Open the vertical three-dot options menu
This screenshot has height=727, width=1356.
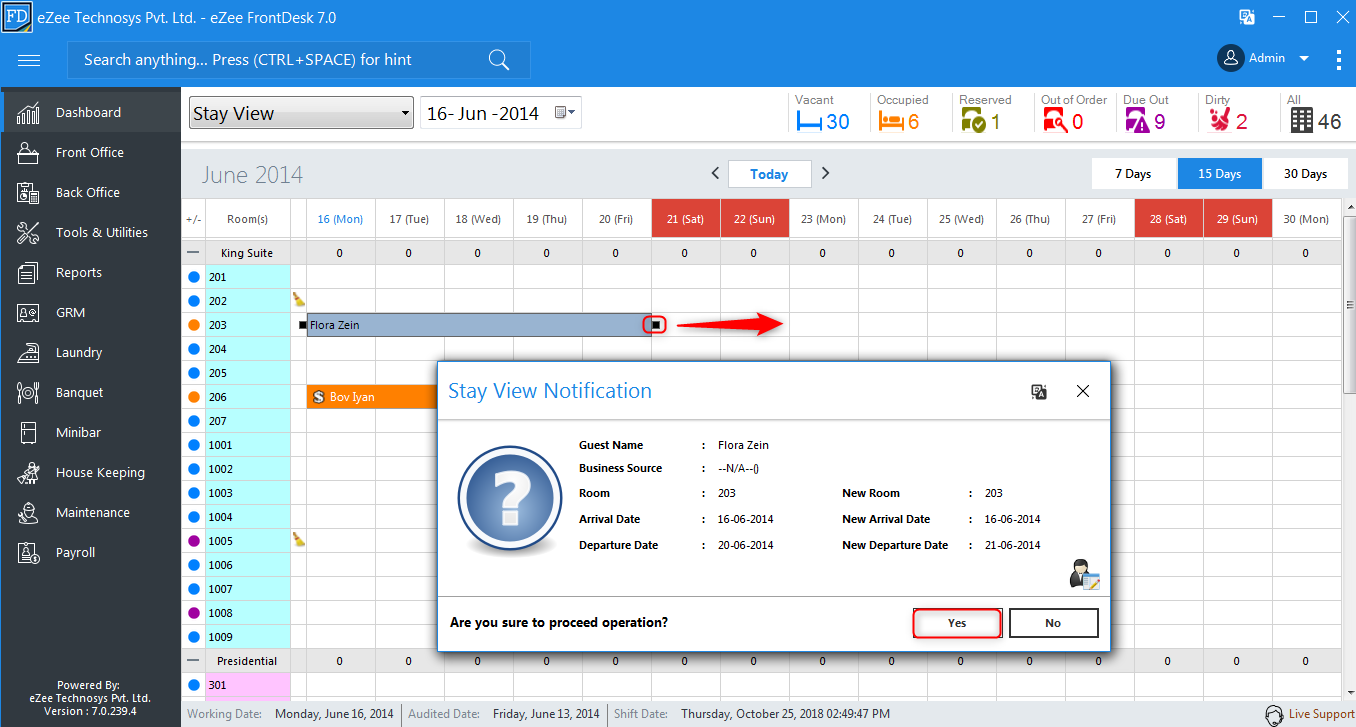pyautogui.click(x=1338, y=59)
